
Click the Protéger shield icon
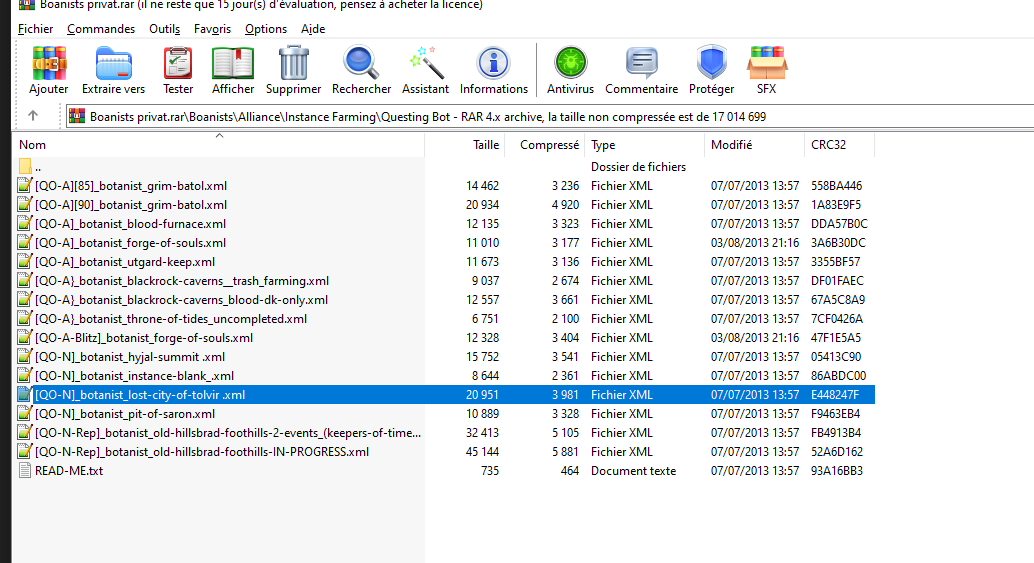pos(712,63)
